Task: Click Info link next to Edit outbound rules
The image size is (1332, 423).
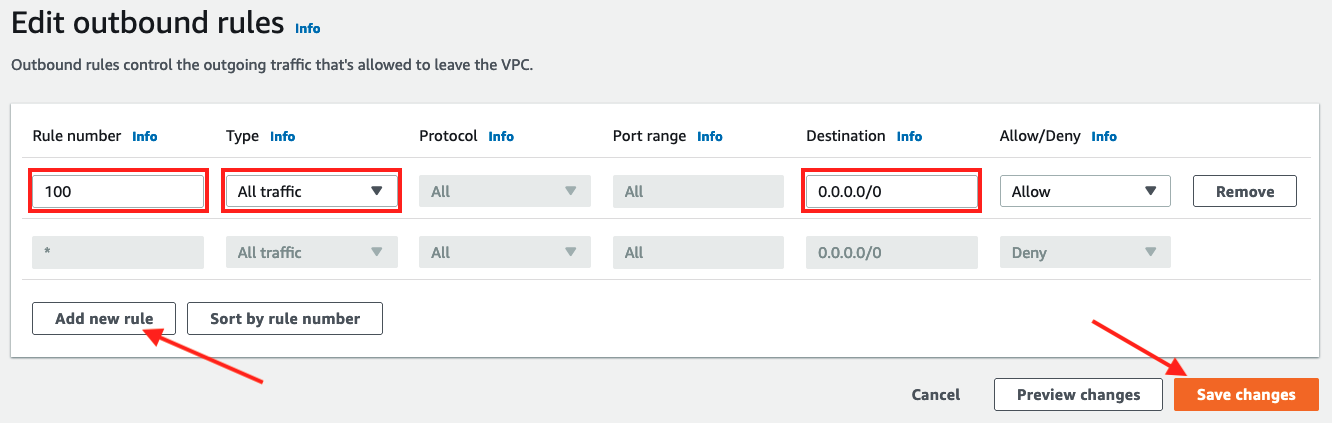Action: point(308,28)
